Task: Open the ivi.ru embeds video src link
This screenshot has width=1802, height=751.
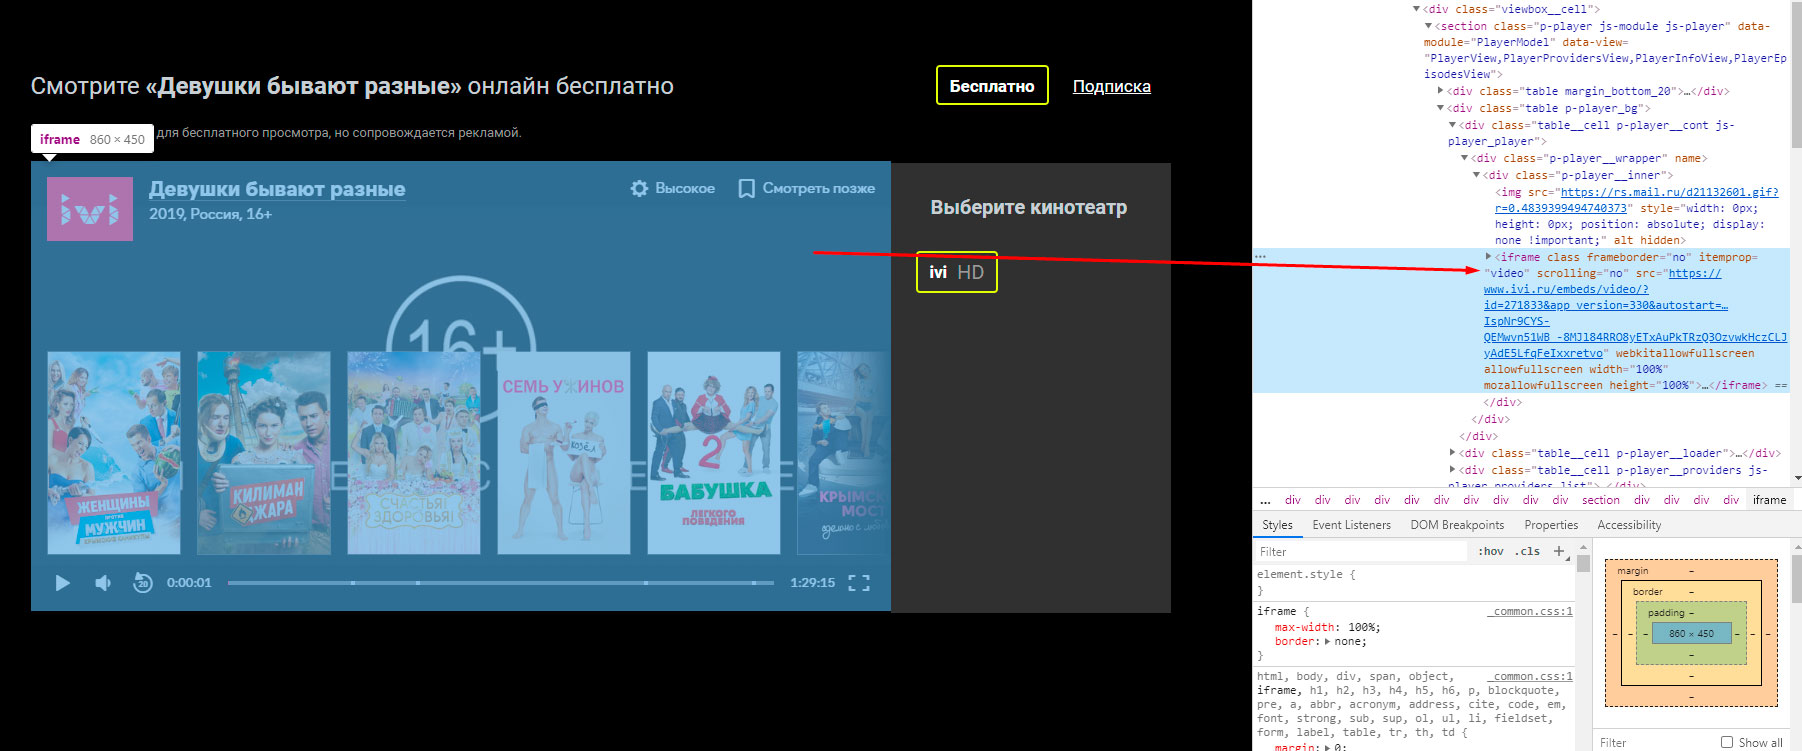Action: (x=1635, y=313)
